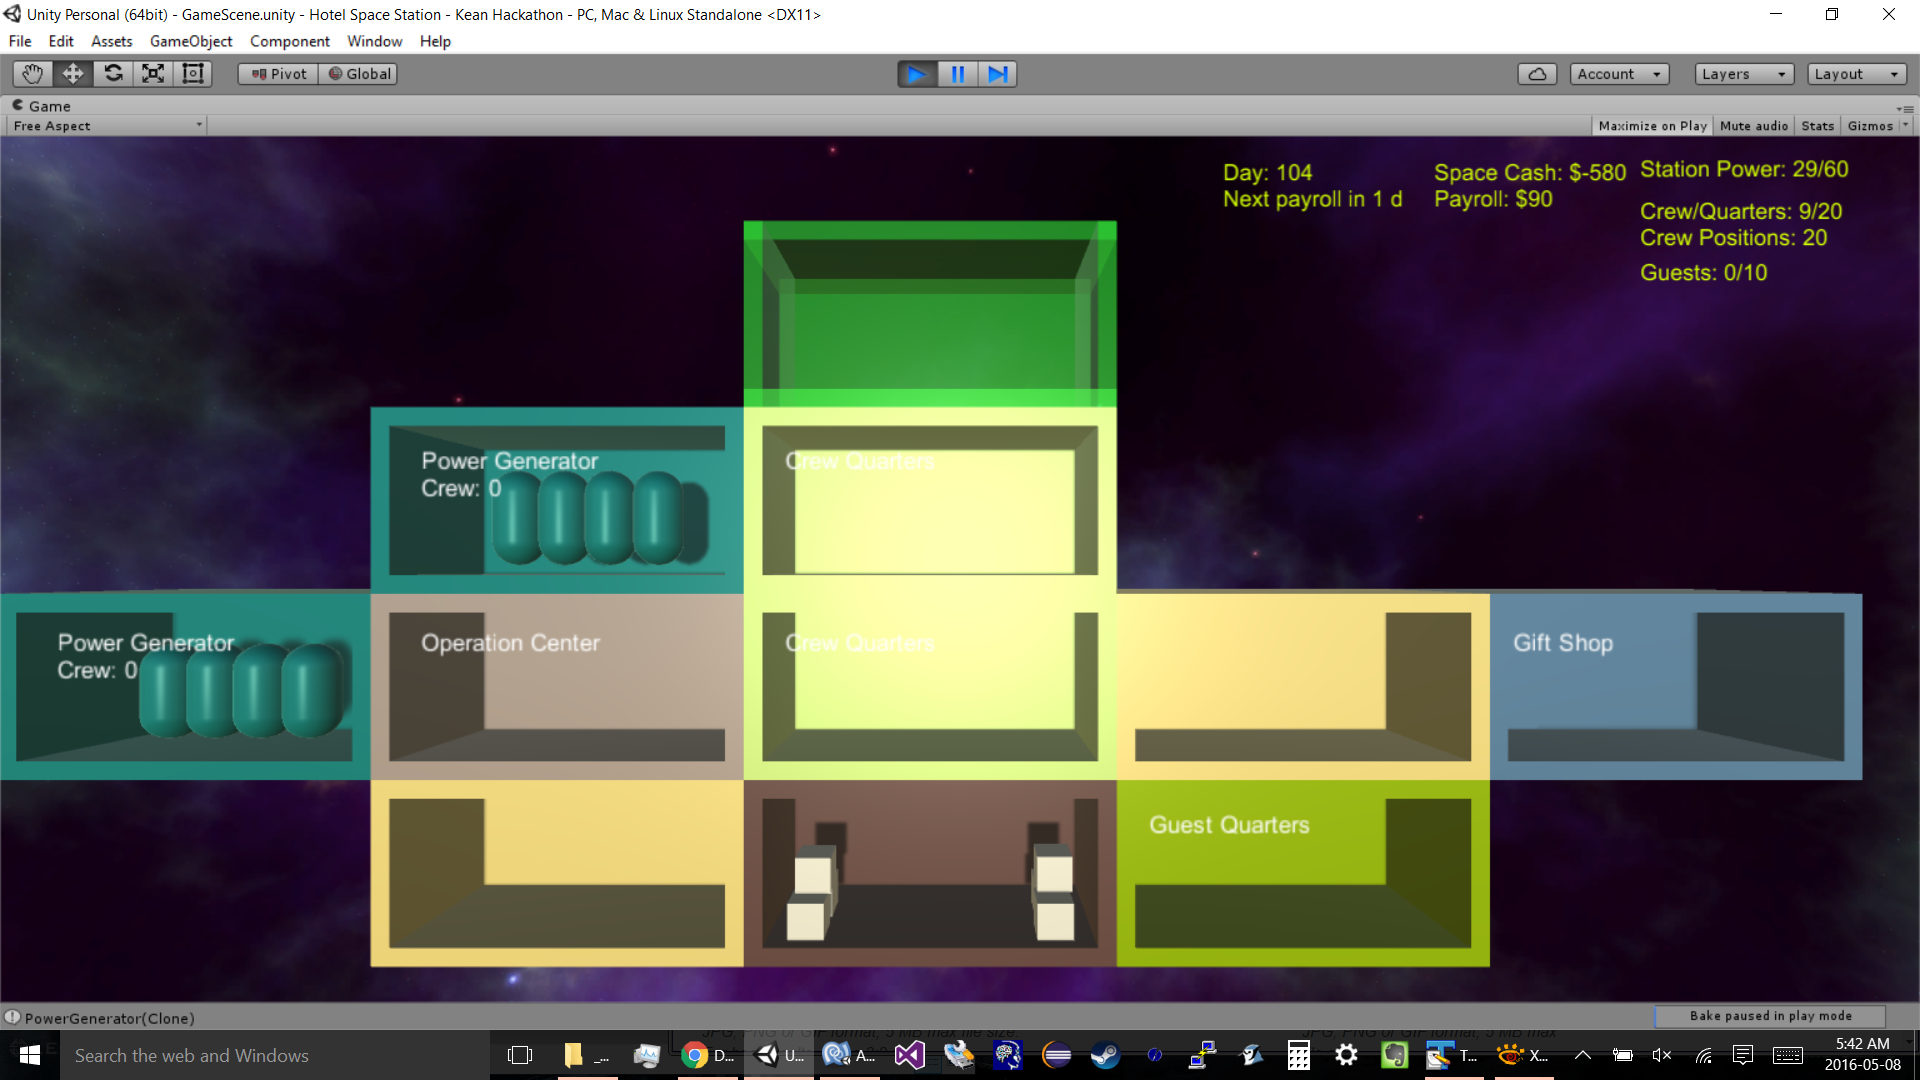Select the Rotate tool
1920x1080 pixels.
[113, 74]
